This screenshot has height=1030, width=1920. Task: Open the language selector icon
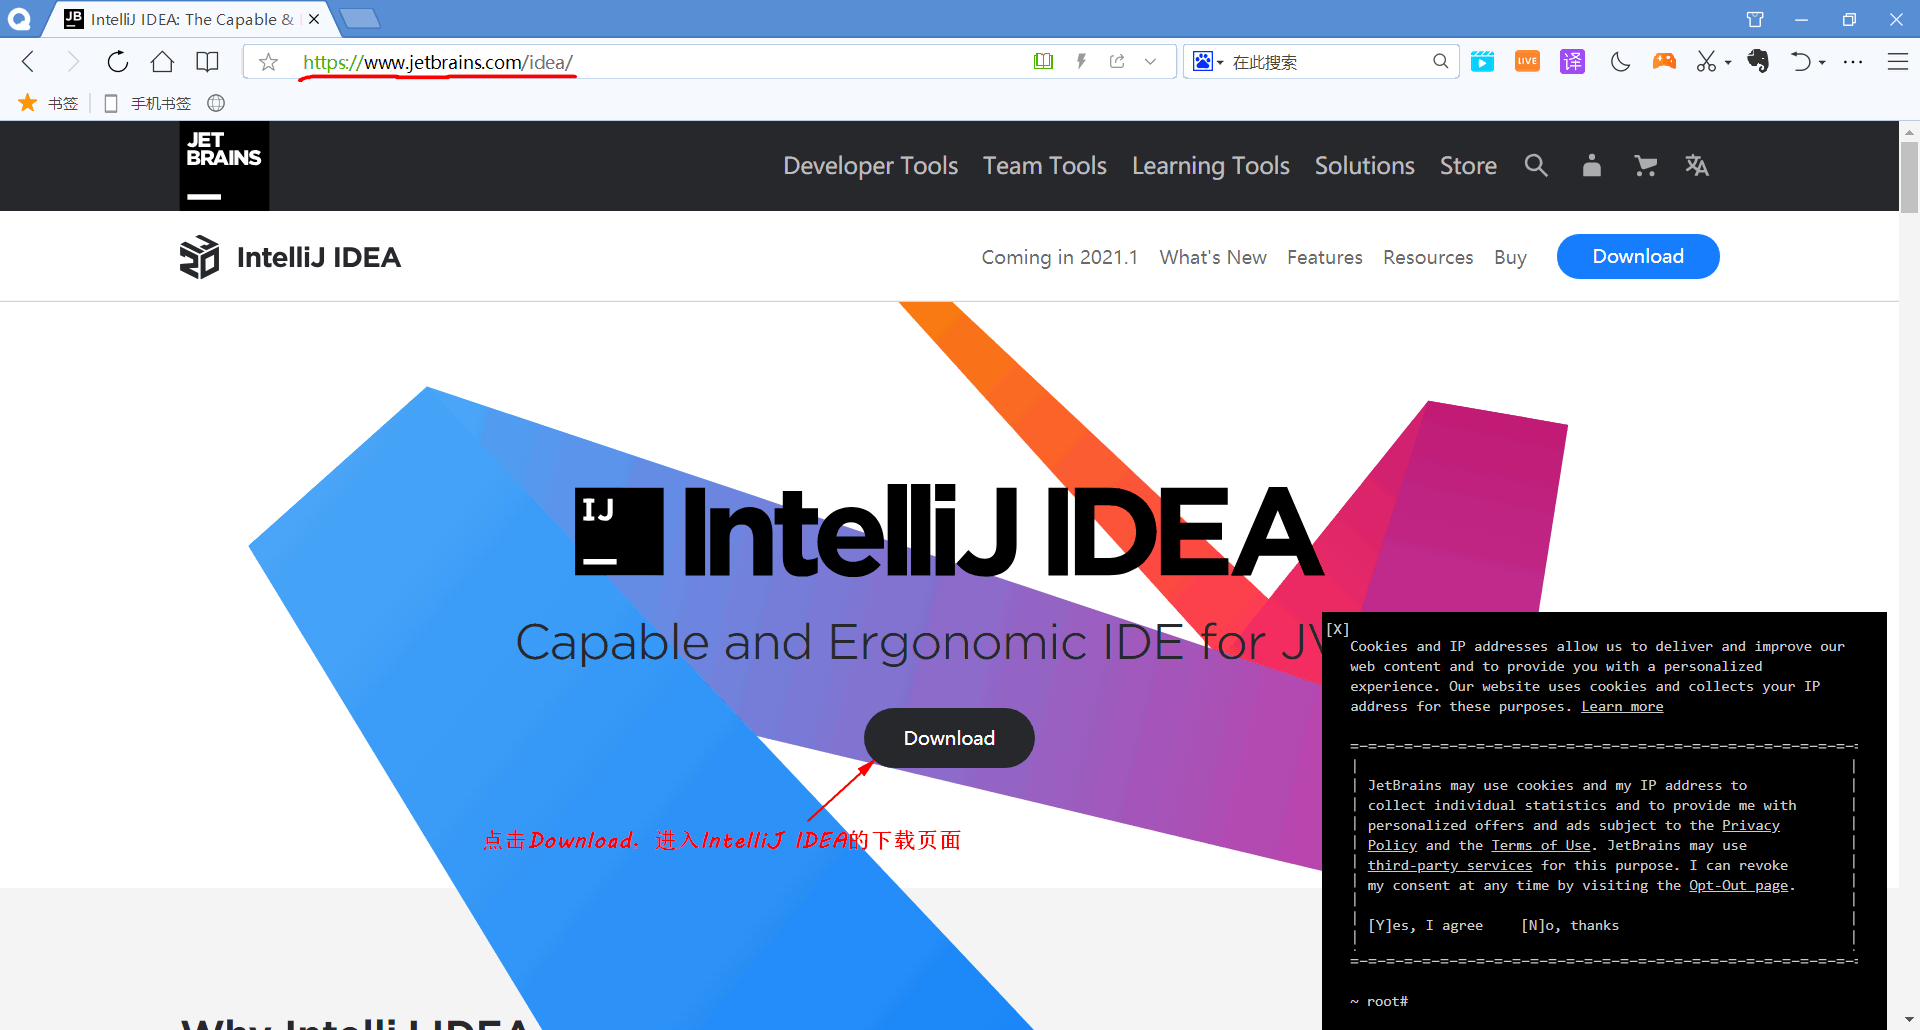[1697, 166]
